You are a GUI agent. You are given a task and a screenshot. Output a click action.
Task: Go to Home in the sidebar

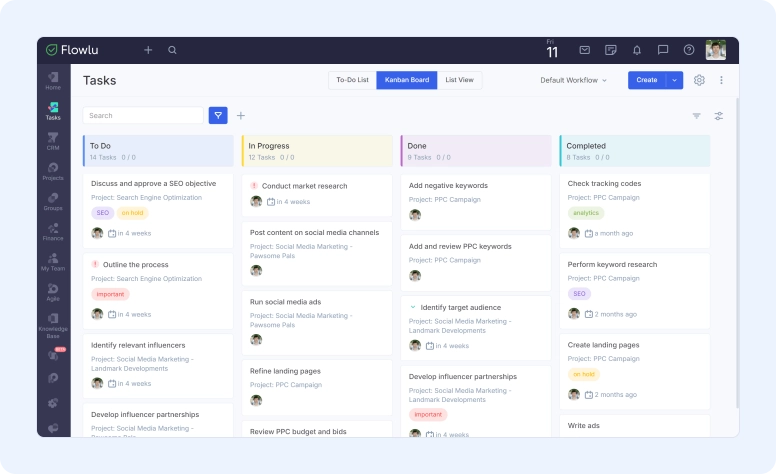tap(53, 81)
